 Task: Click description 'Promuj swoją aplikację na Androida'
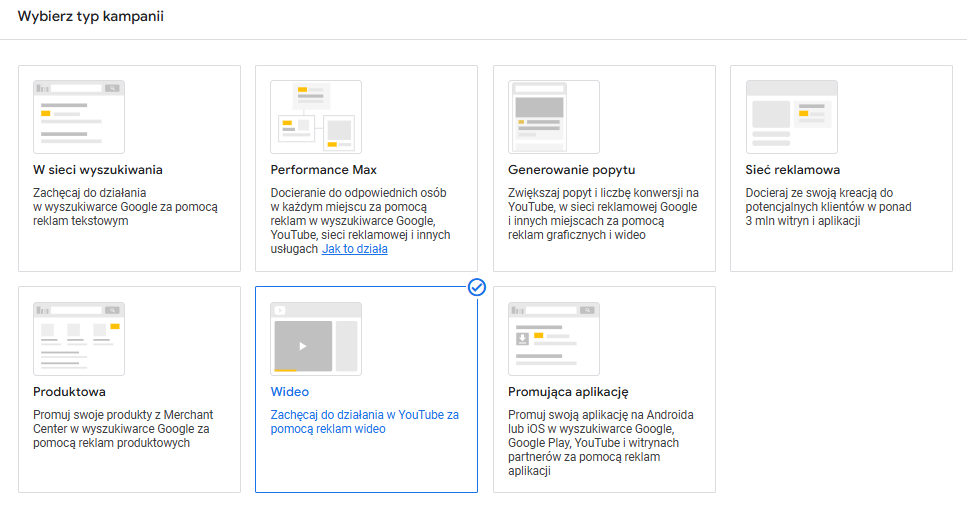[601, 443]
